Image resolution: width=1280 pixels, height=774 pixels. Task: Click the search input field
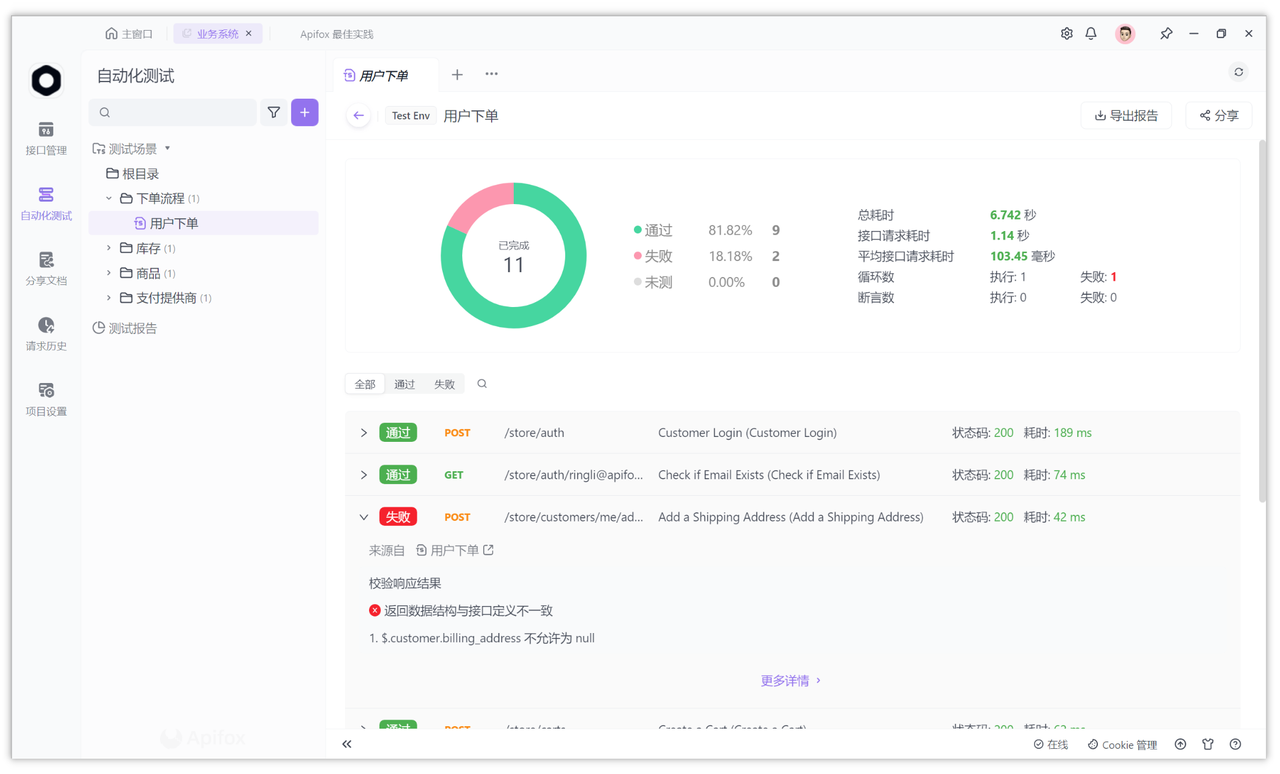173,113
